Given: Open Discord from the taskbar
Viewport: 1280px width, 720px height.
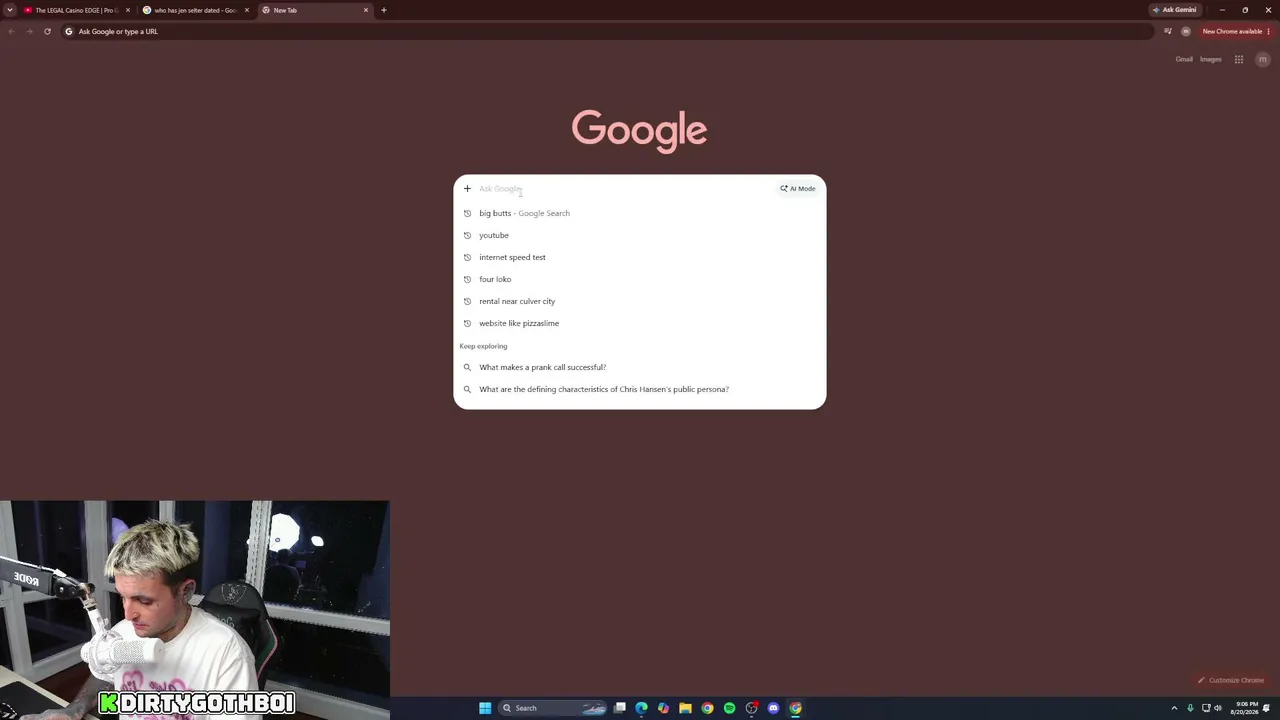Looking at the screenshot, I should tap(773, 708).
